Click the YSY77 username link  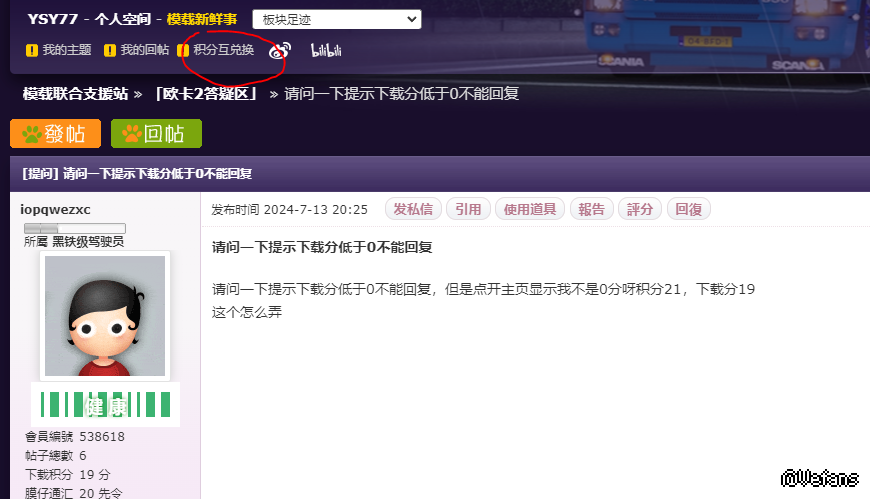coord(53,19)
